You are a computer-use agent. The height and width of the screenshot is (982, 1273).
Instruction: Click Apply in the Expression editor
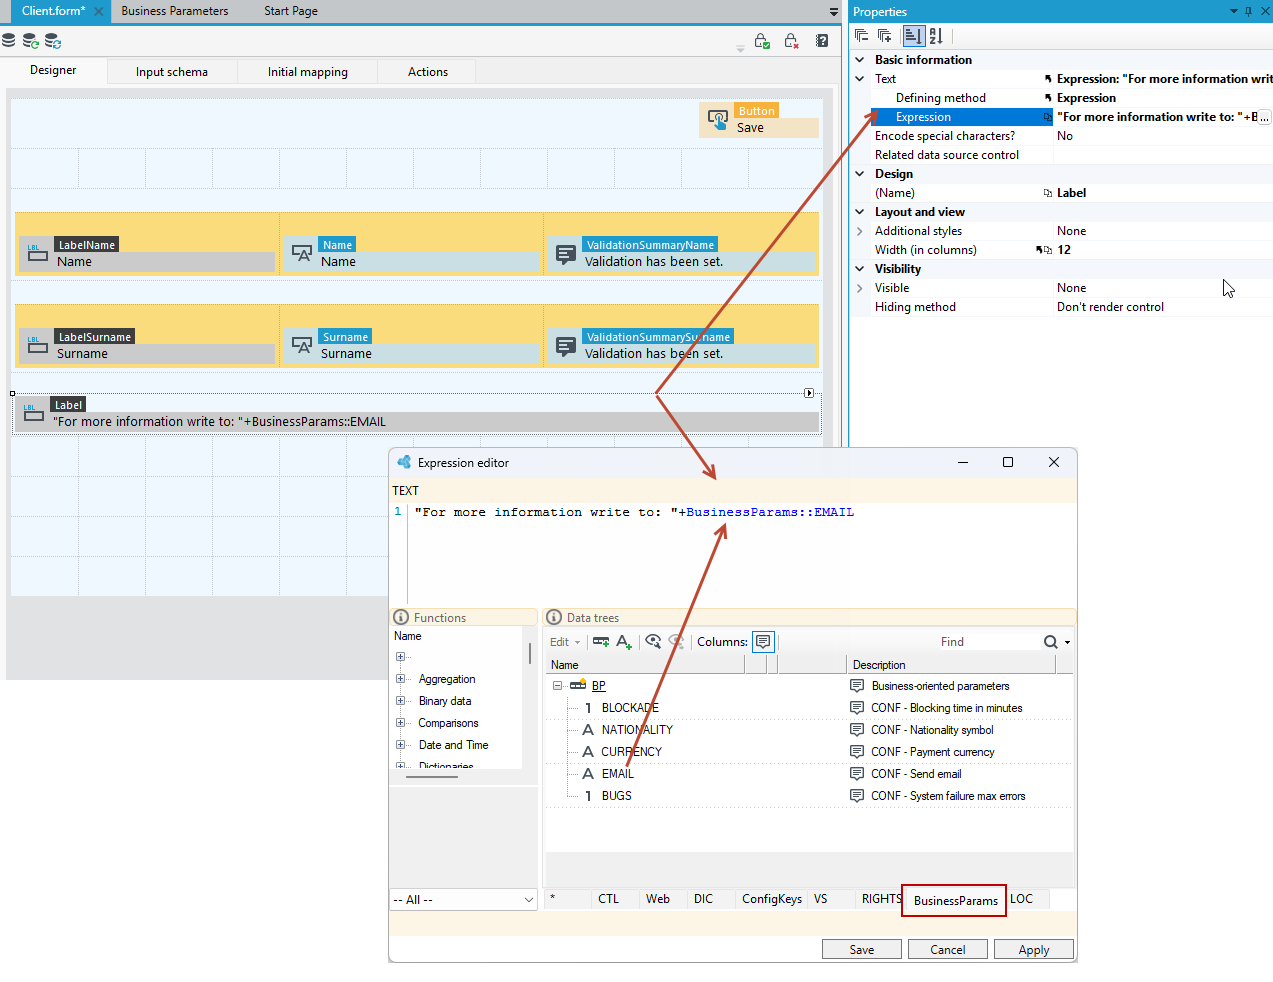[x=1034, y=950]
